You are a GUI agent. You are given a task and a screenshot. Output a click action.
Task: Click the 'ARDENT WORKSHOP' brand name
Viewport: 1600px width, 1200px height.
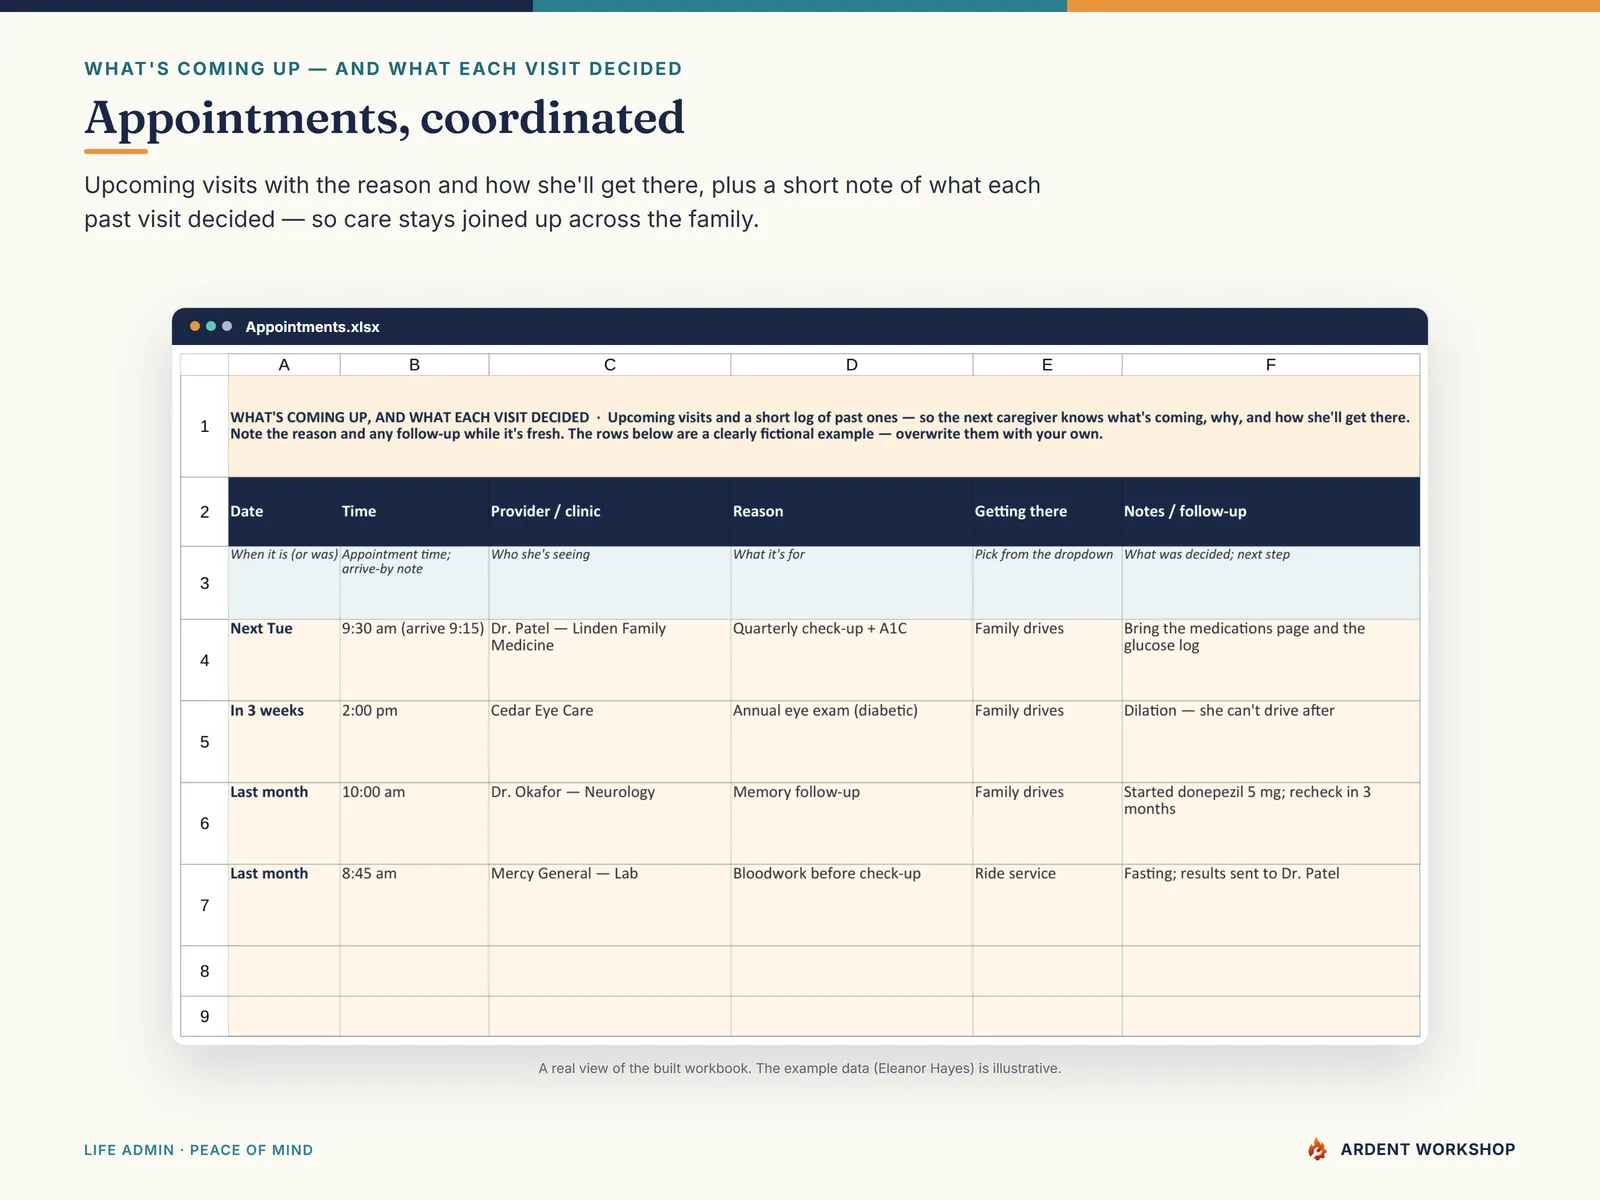tap(1428, 1149)
